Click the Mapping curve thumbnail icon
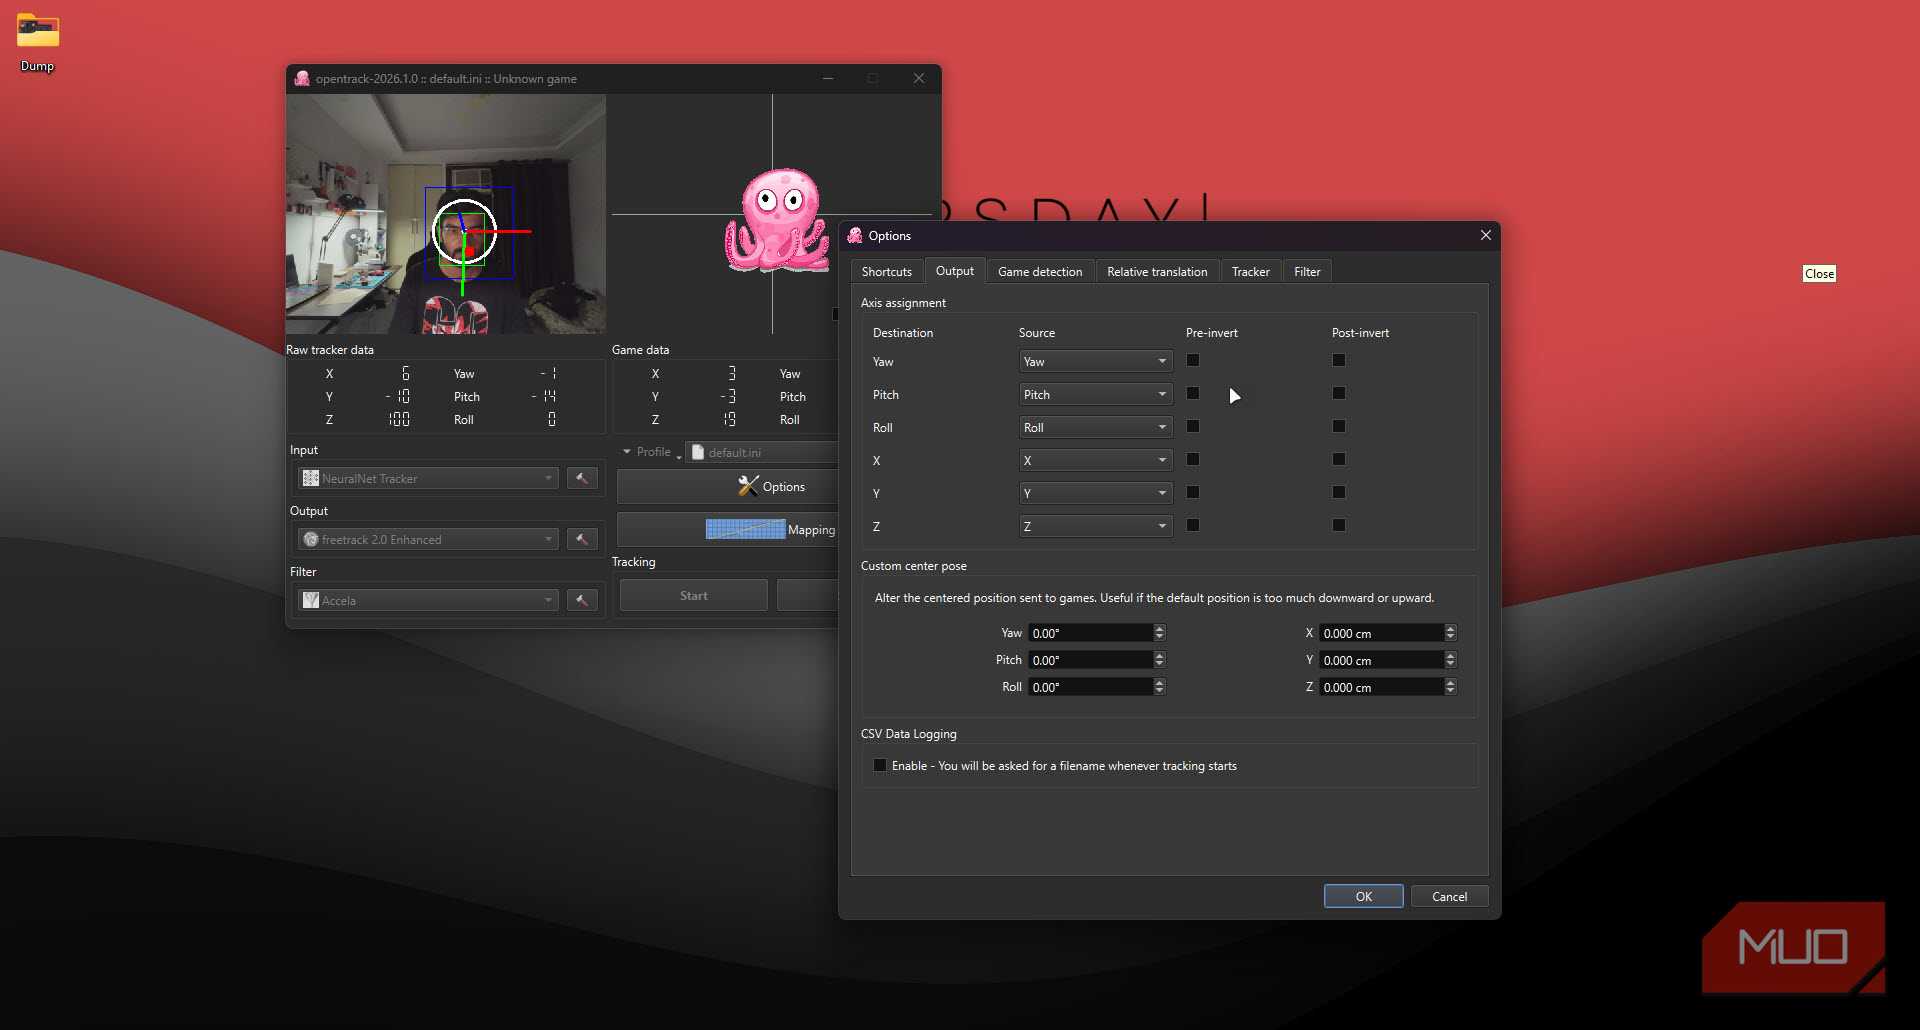The image size is (1920, 1030). pyautogui.click(x=745, y=529)
